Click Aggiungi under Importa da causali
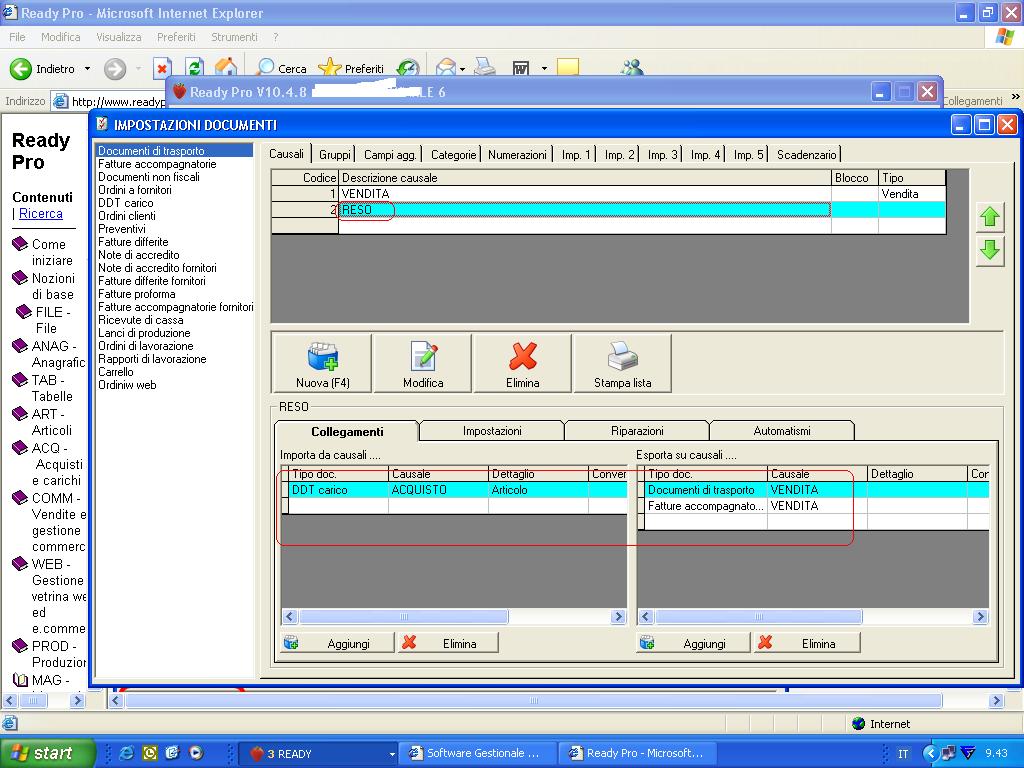 point(336,643)
